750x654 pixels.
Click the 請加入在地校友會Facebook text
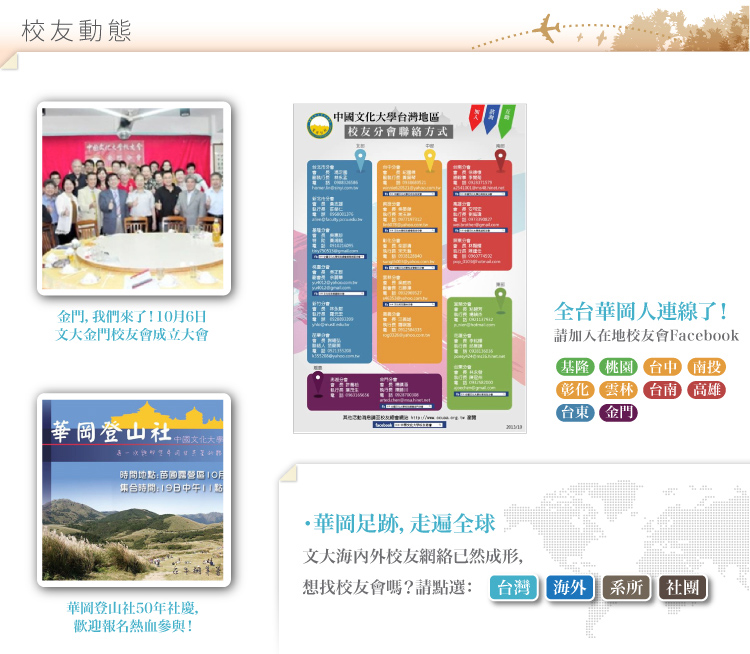[x=646, y=336]
